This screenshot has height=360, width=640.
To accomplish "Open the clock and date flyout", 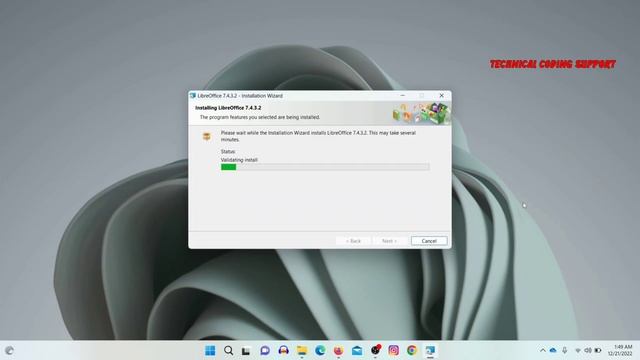I will [620, 350].
